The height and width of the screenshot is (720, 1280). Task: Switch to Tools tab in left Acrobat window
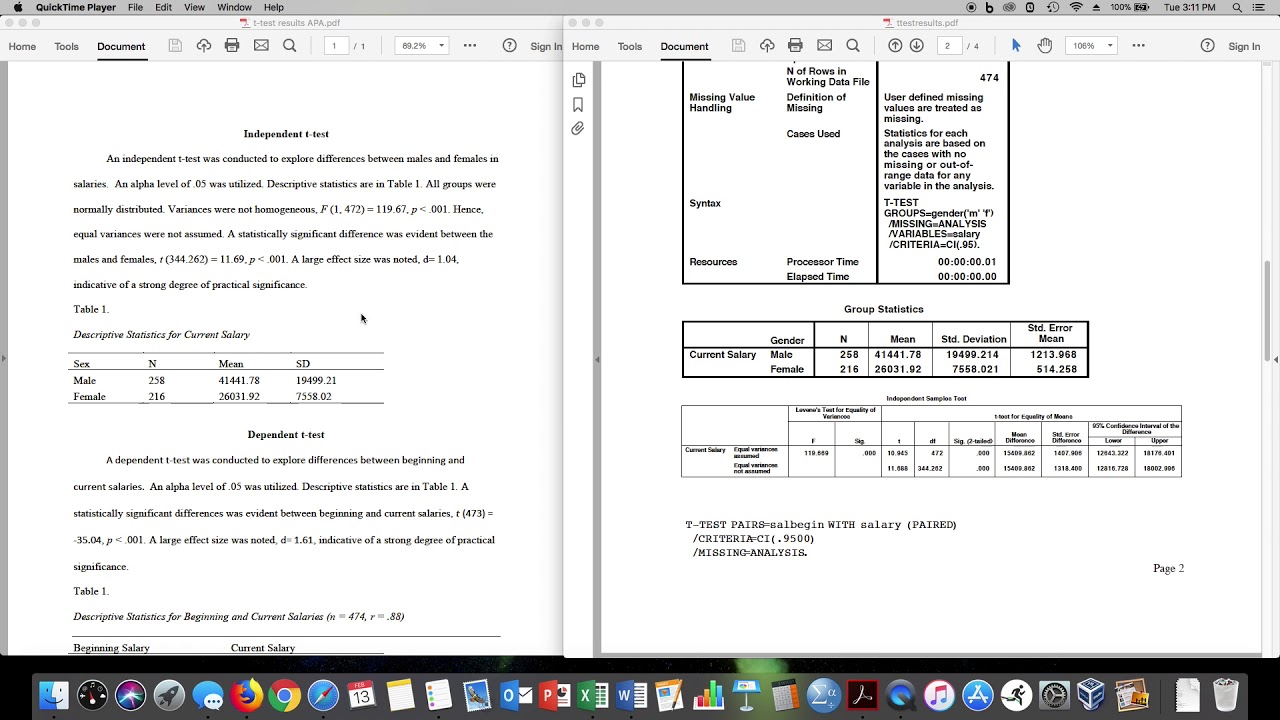coord(66,46)
